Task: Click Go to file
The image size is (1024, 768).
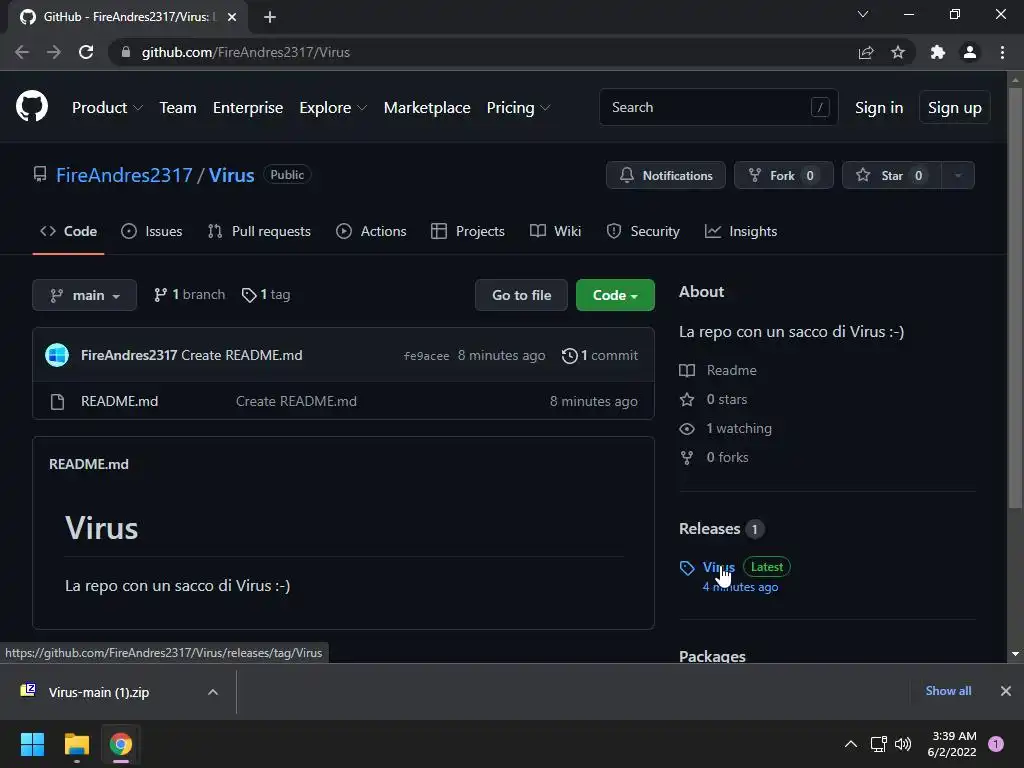Action: tap(521, 295)
